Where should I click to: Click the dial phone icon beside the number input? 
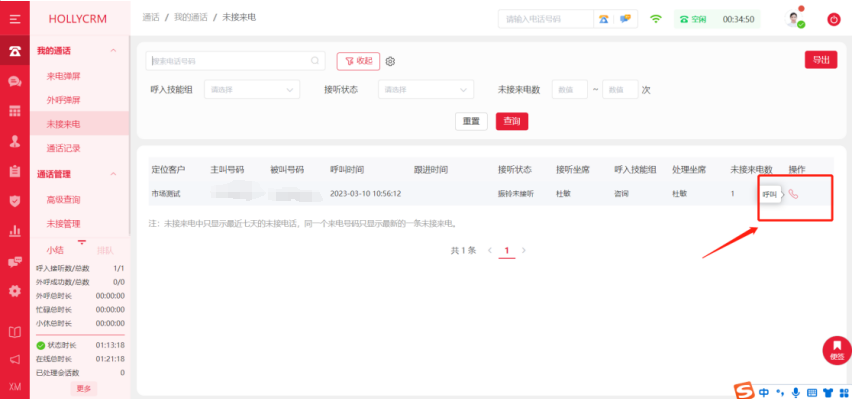point(604,19)
